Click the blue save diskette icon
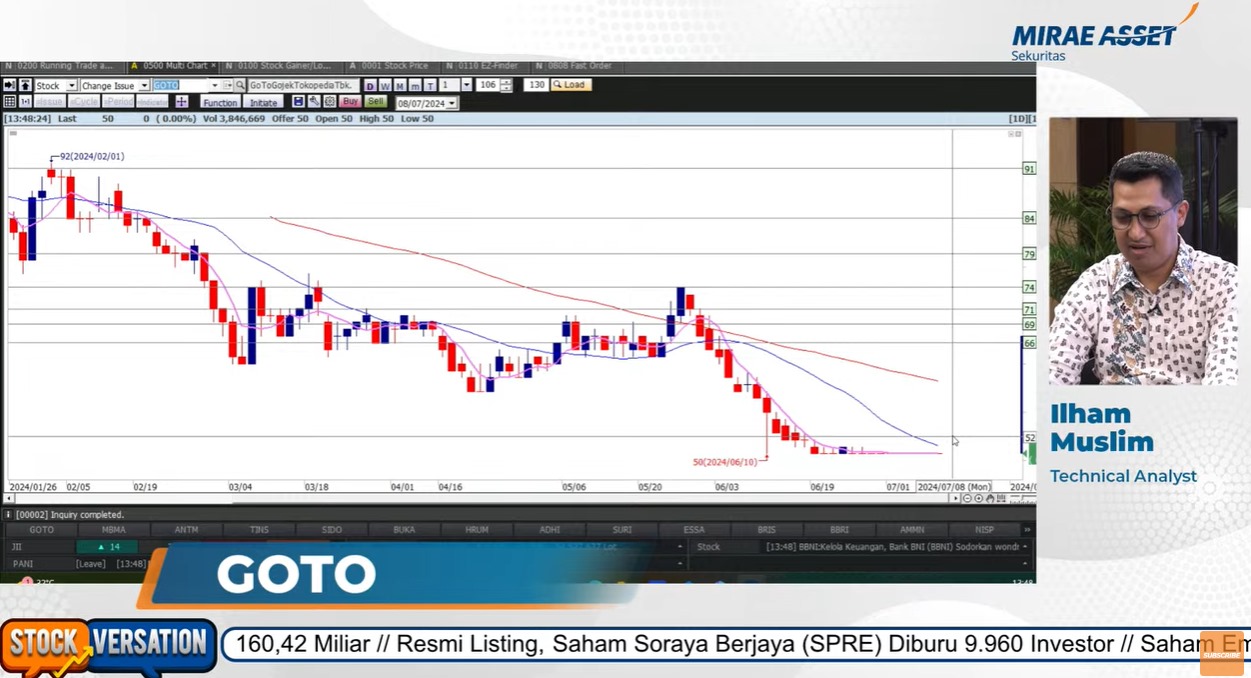The height and width of the screenshot is (678, 1251). pos(298,102)
